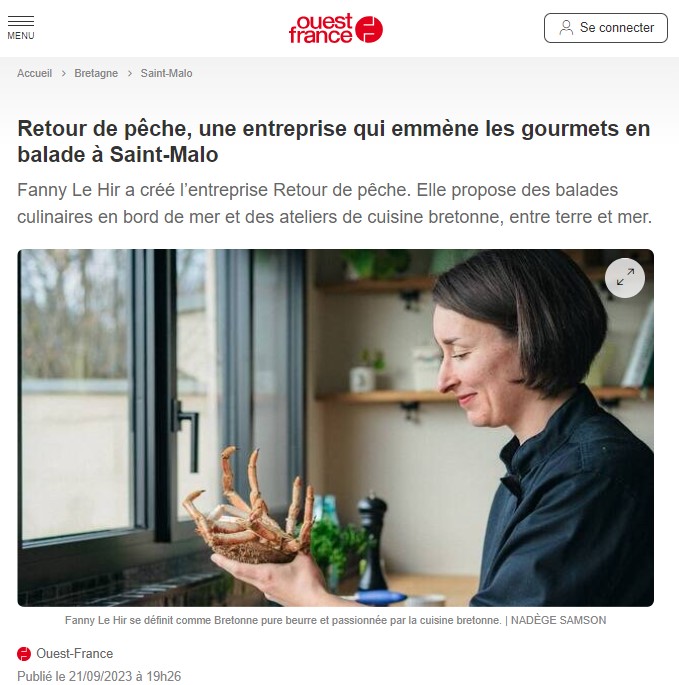Click the Se connecter button
679x685 pixels.
pos(606,28)
